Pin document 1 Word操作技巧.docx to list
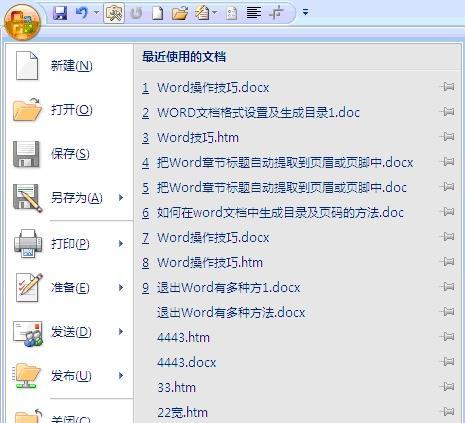This screenshot has width=465, height=423. pos(447,87)
